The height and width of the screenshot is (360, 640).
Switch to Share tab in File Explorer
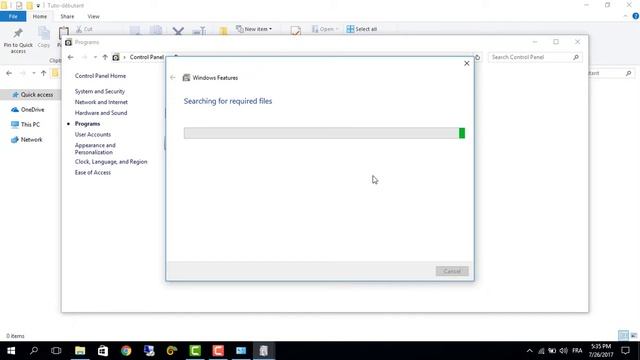(67, 17)
